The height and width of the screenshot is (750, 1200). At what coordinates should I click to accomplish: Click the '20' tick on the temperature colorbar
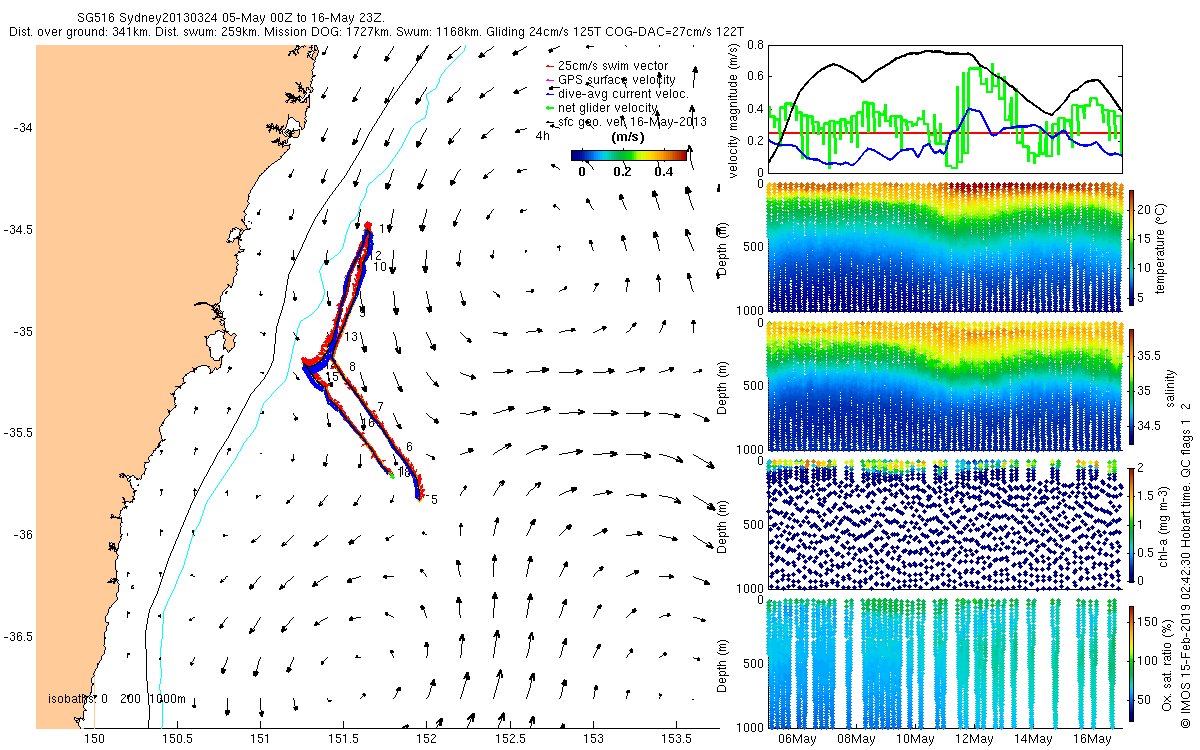pyautogui.click(x=1145, y=212)
